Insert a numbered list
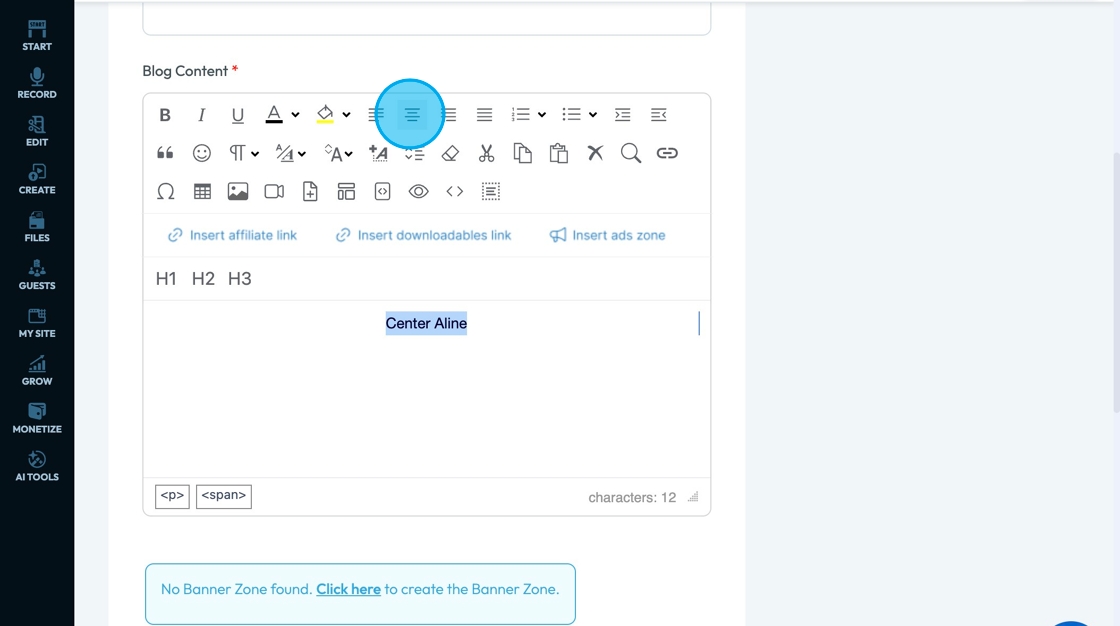Image resolution: width=1120 pixels, height=626 pixels. point(521,115)
